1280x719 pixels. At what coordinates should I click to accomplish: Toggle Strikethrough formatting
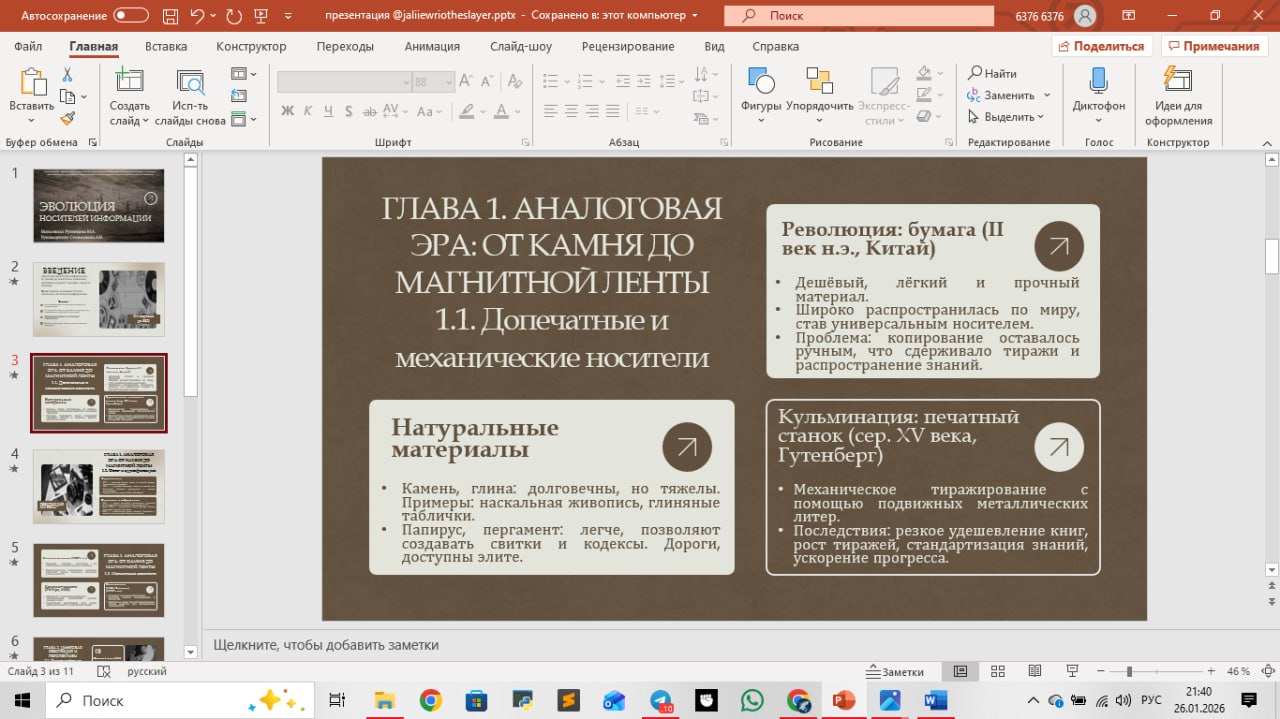[x=369, y=111]
